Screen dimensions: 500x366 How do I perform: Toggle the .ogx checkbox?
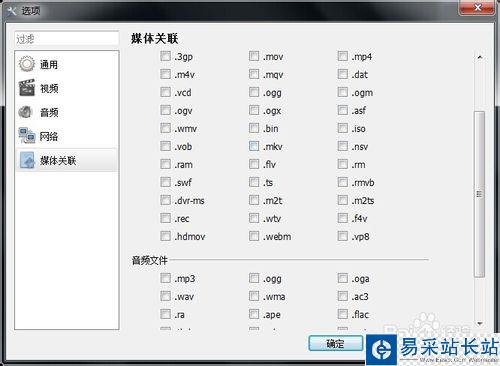pos(254,110)
